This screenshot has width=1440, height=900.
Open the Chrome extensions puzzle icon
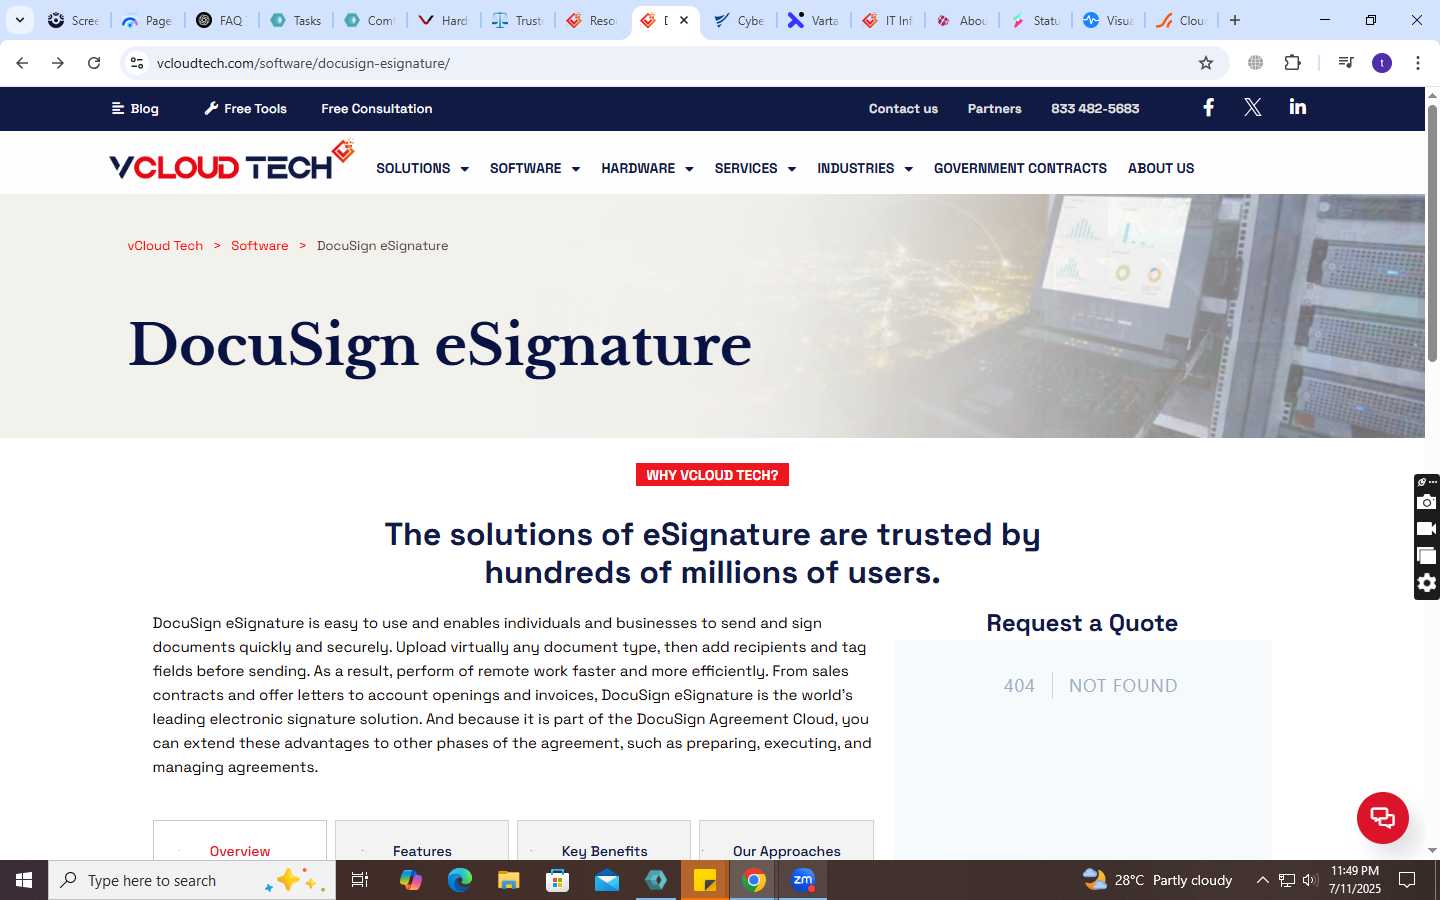1292,63
